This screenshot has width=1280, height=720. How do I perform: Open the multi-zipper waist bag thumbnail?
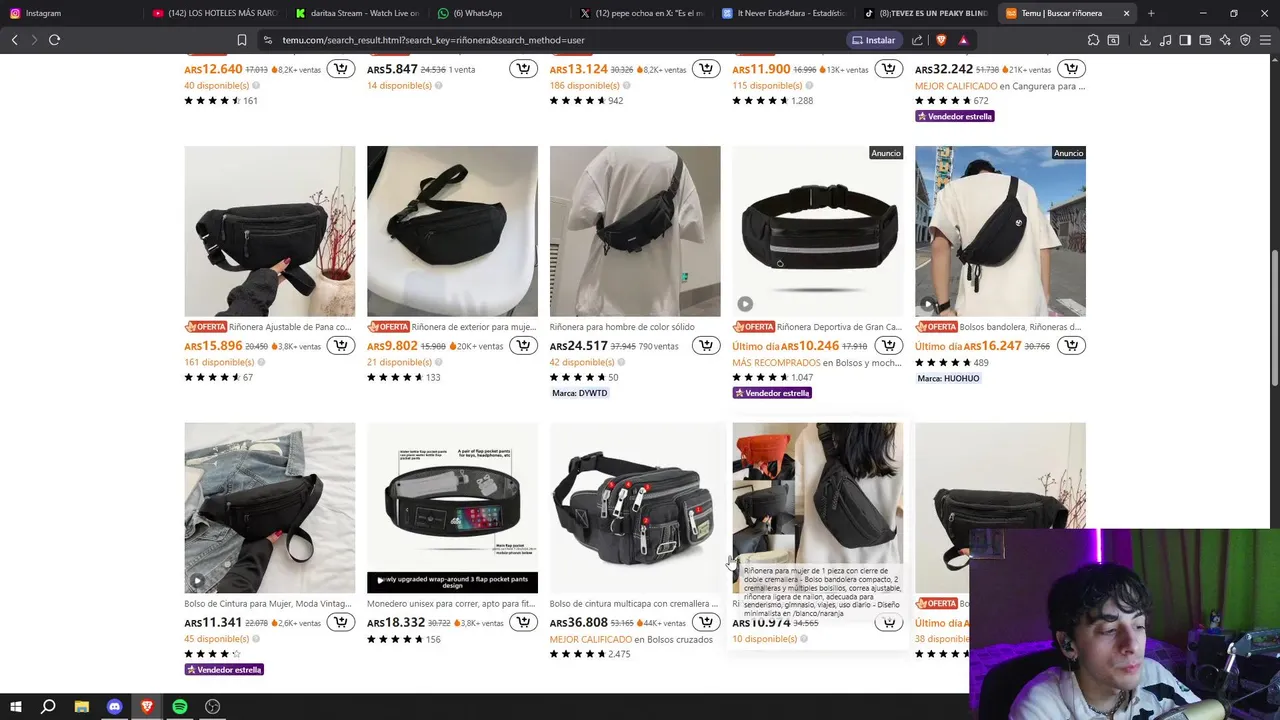[635, 508]
